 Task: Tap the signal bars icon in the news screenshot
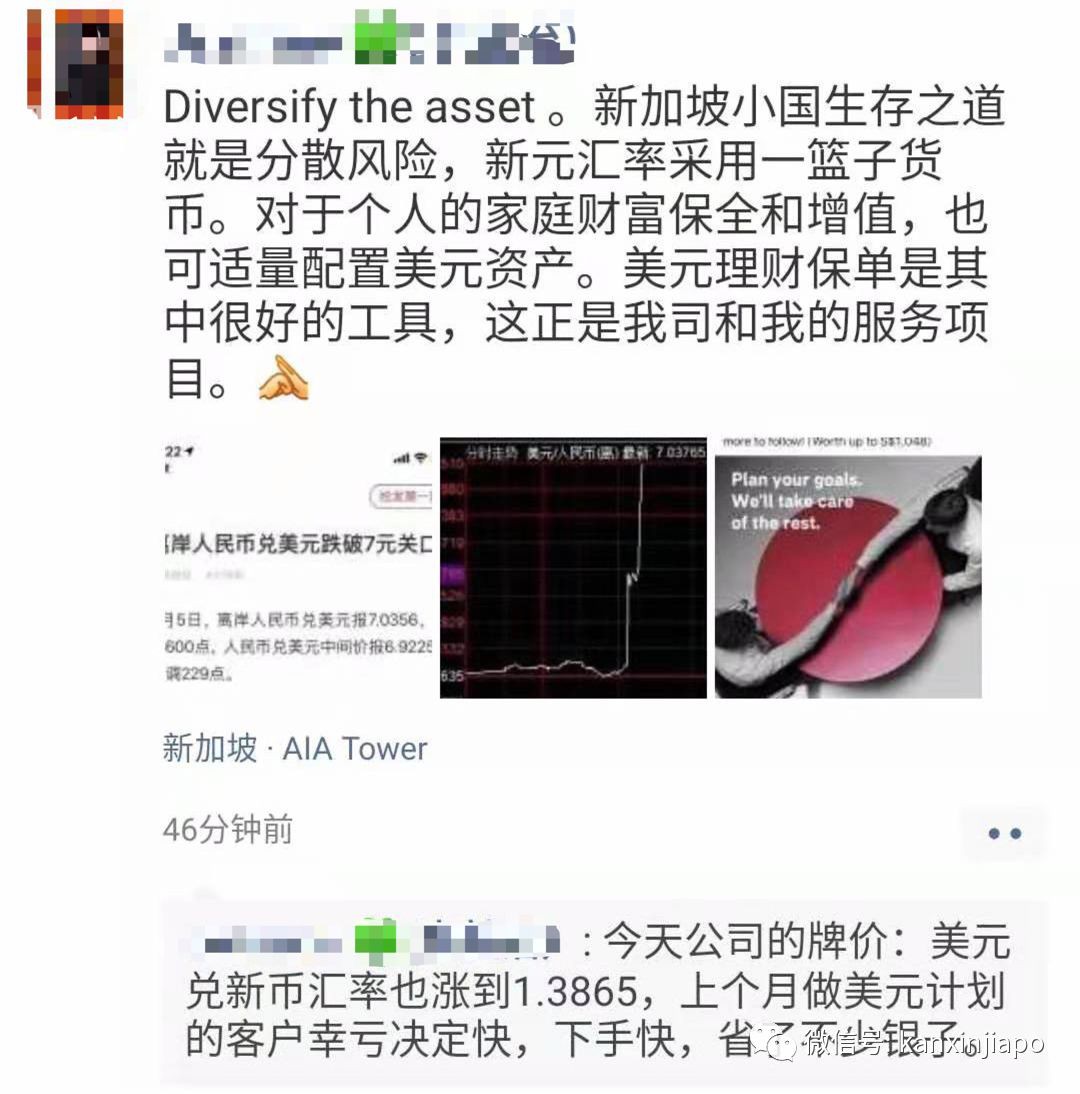coord(402,458)
